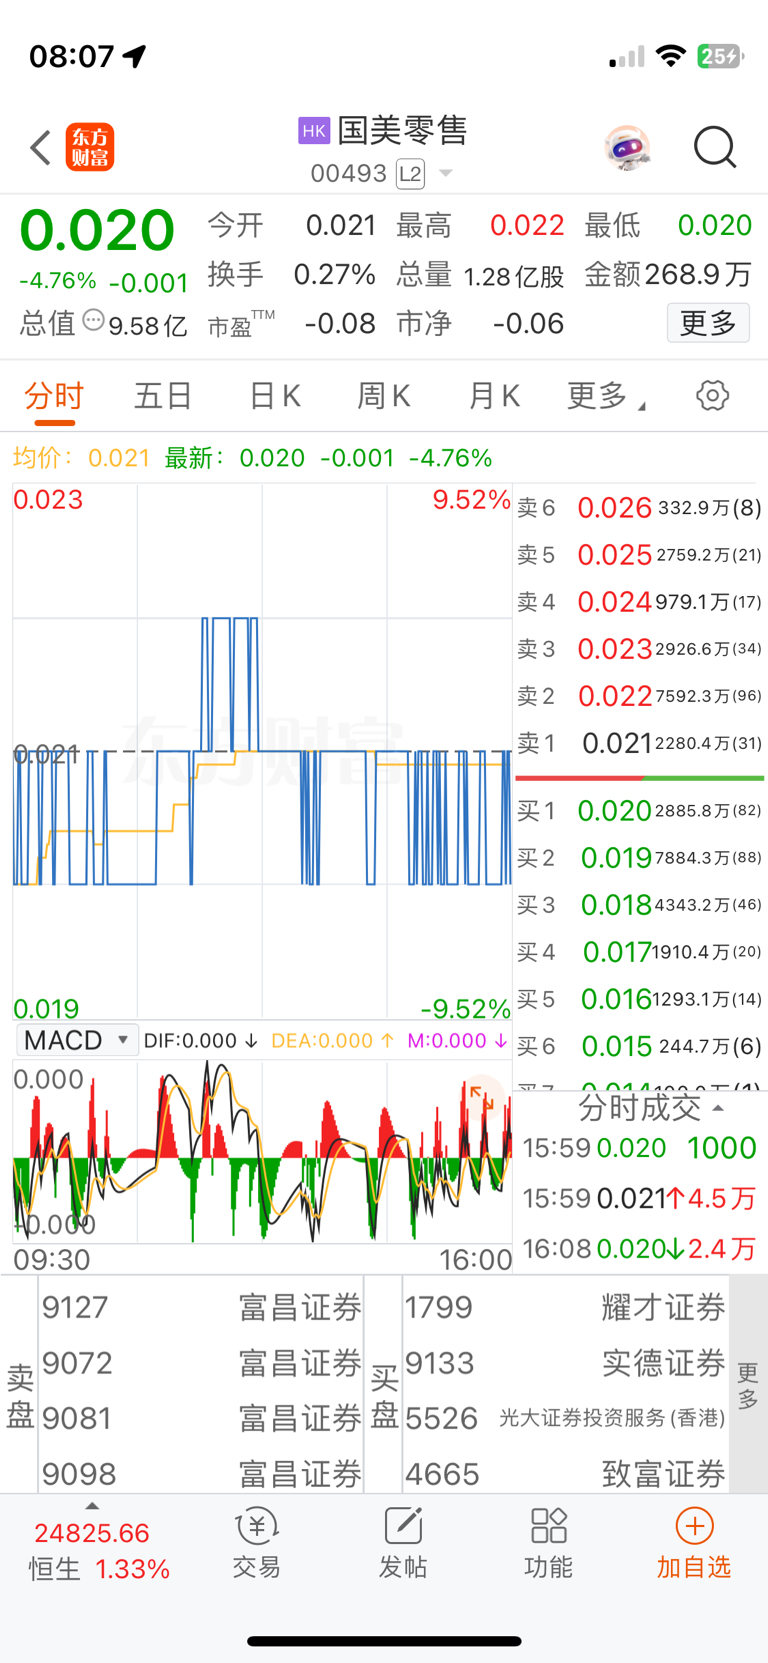Tap the robot assistant avatar
768x1663 pixels.
coord(627,148)
